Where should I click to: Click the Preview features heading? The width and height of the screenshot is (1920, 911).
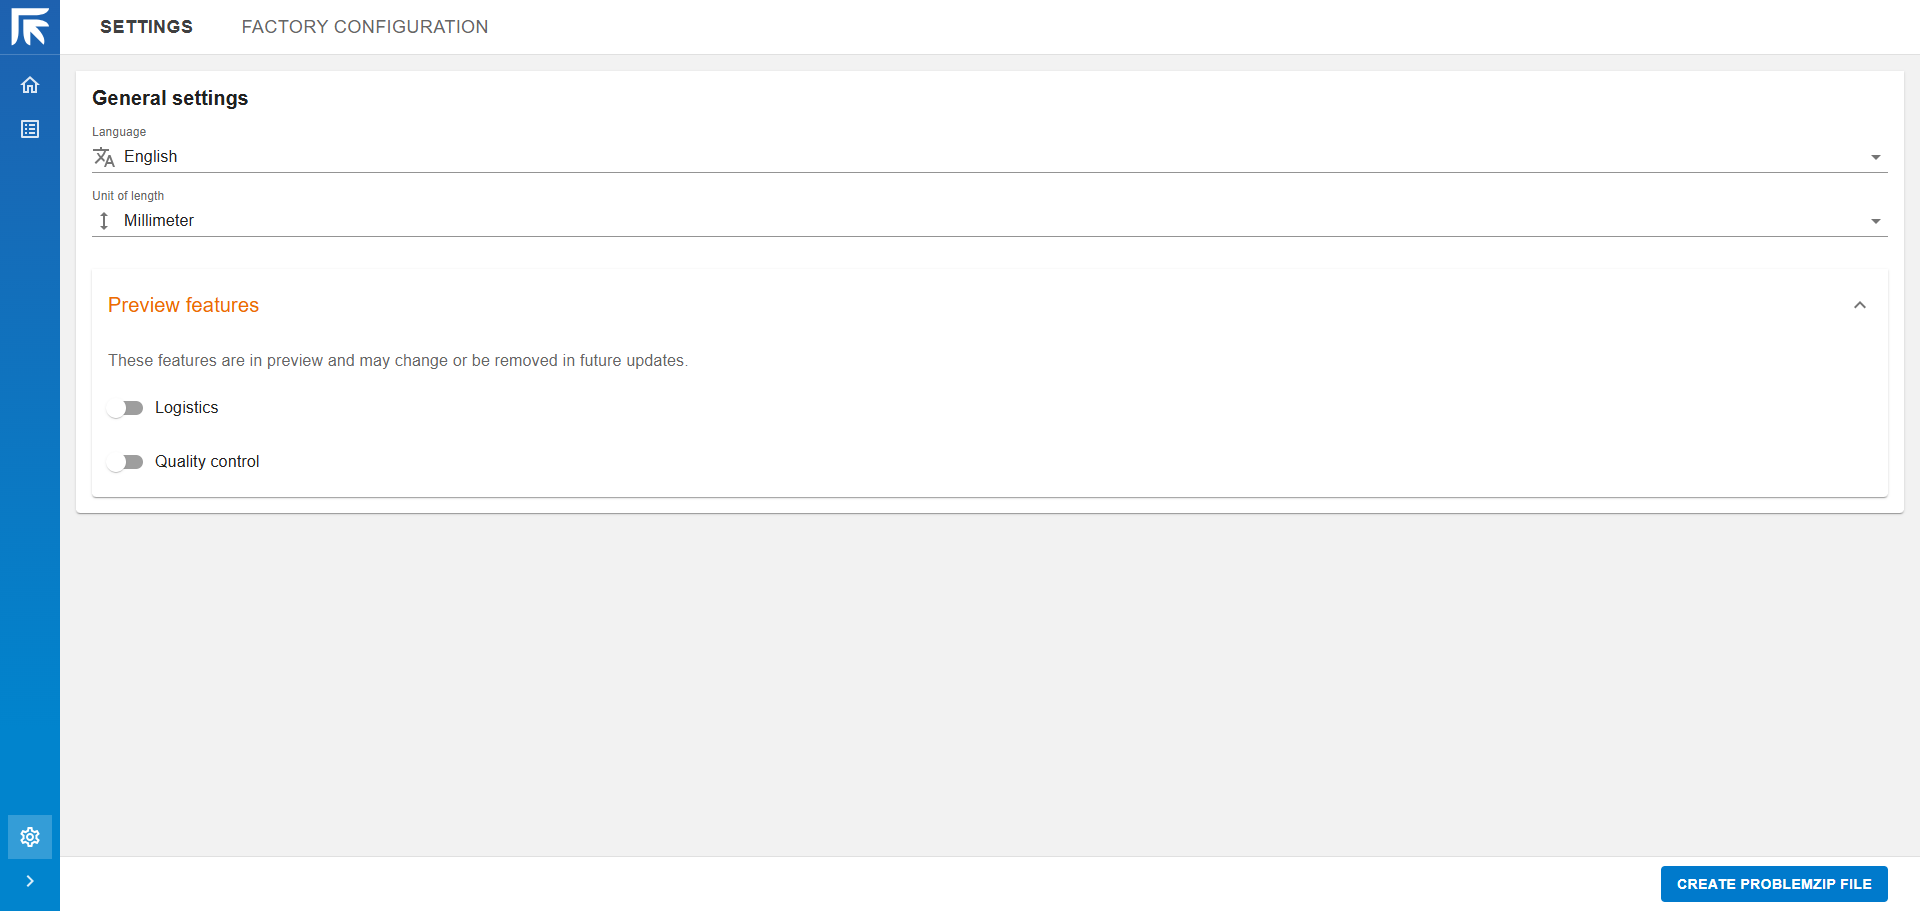183,305
